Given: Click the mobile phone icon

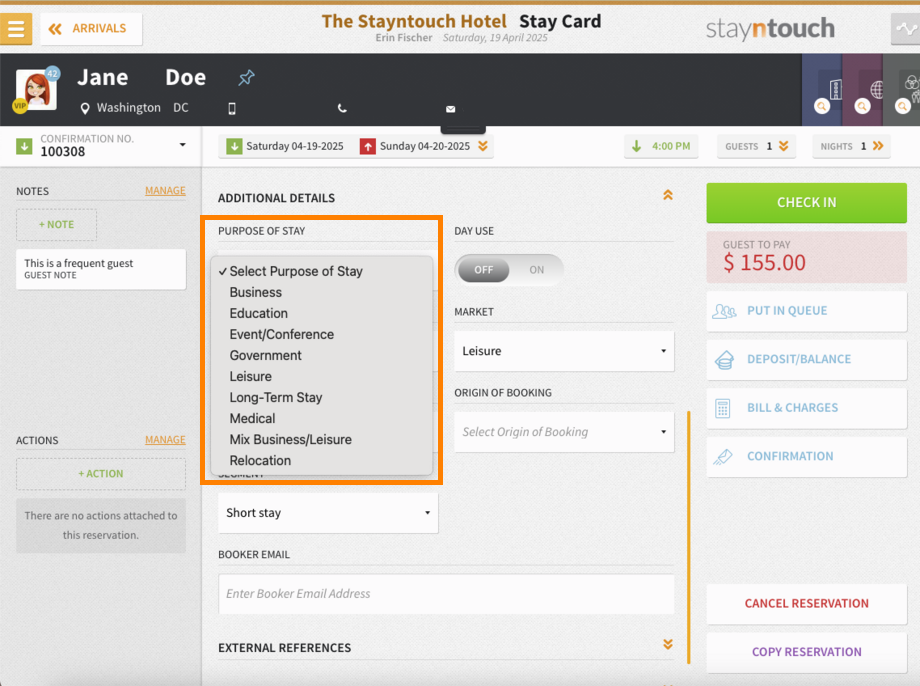Looking at the screenshot, I should point(232,109).
